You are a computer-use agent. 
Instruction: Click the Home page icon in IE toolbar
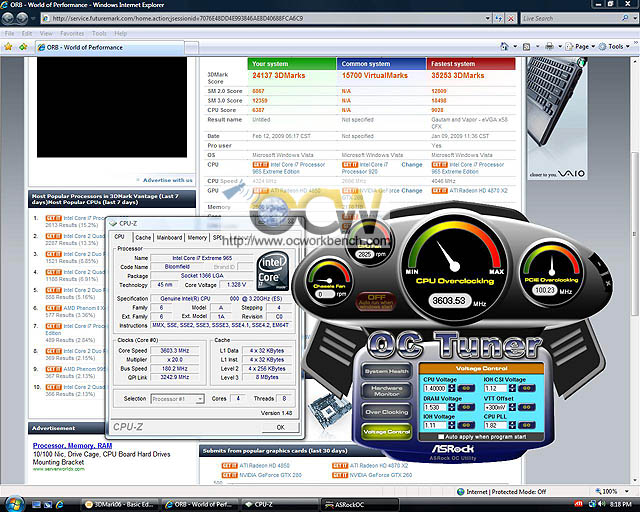[504, 47]
